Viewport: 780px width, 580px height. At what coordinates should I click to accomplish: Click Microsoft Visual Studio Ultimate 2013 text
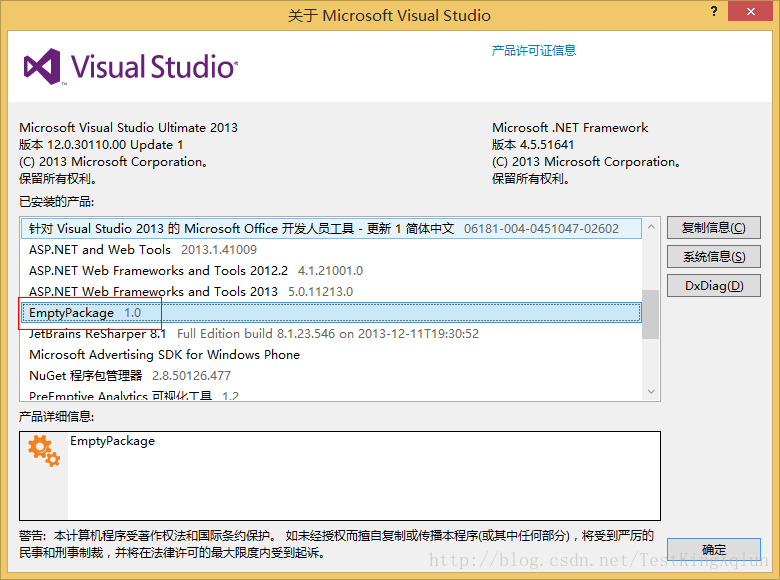(x=128, y=128)
